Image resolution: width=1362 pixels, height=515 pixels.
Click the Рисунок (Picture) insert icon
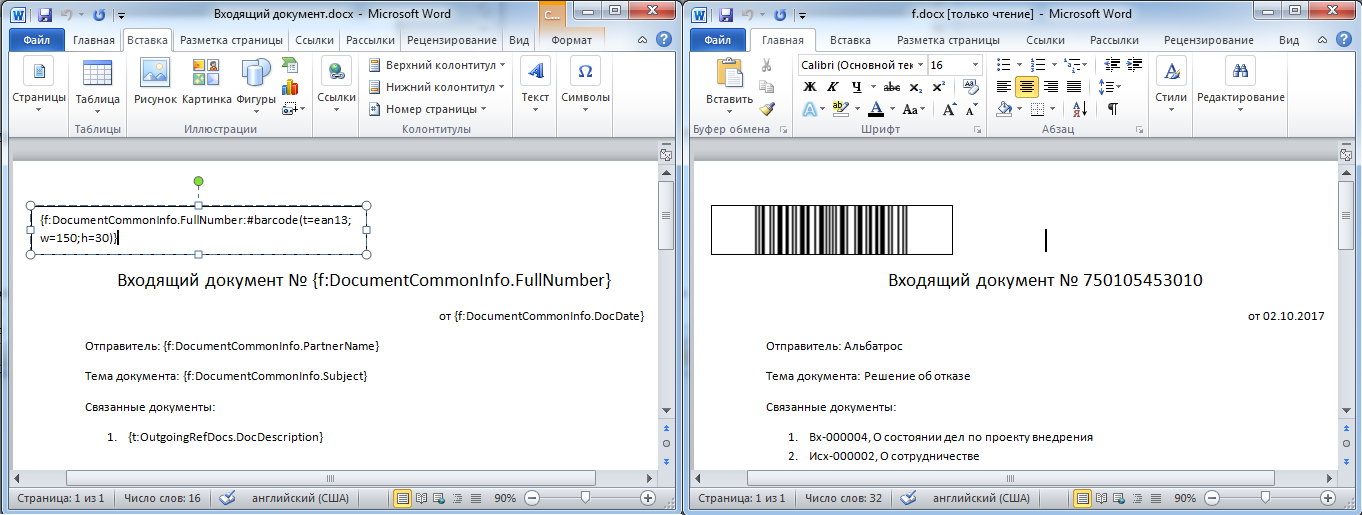tap(155, 81)
